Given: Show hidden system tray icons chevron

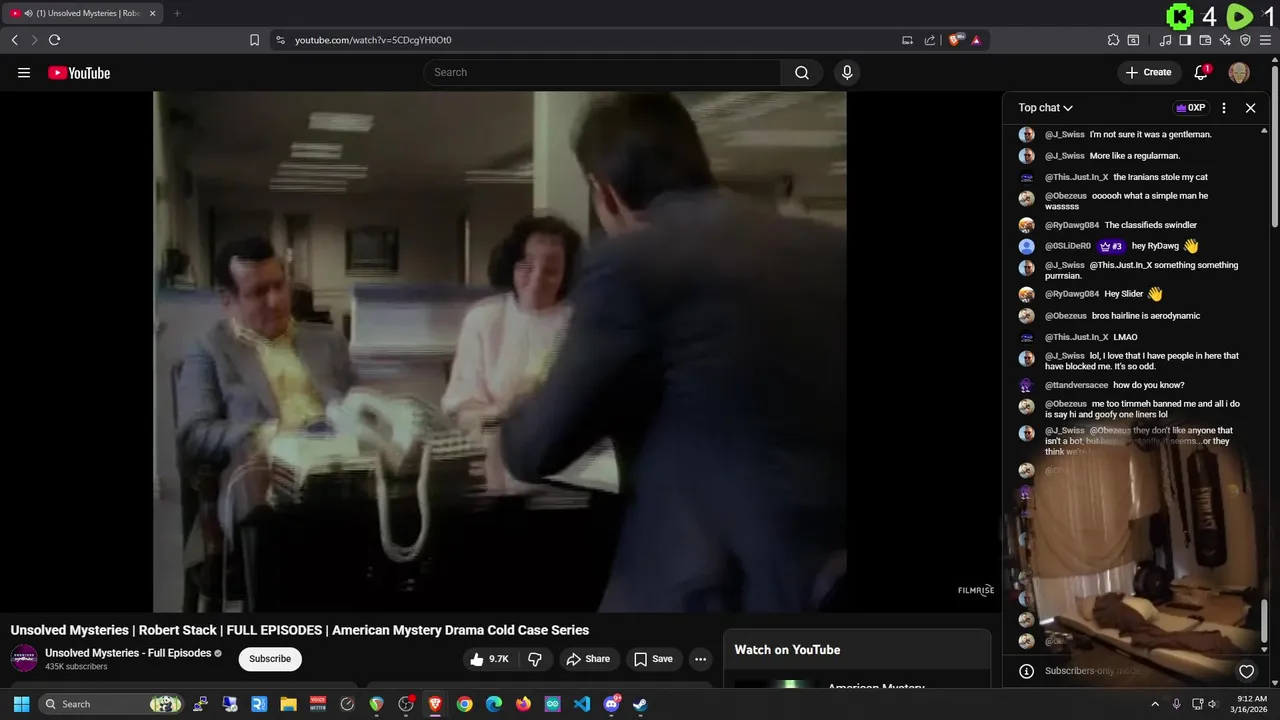Looking at the screenshot, I should pyautogui.click(x=1155, y=704).
